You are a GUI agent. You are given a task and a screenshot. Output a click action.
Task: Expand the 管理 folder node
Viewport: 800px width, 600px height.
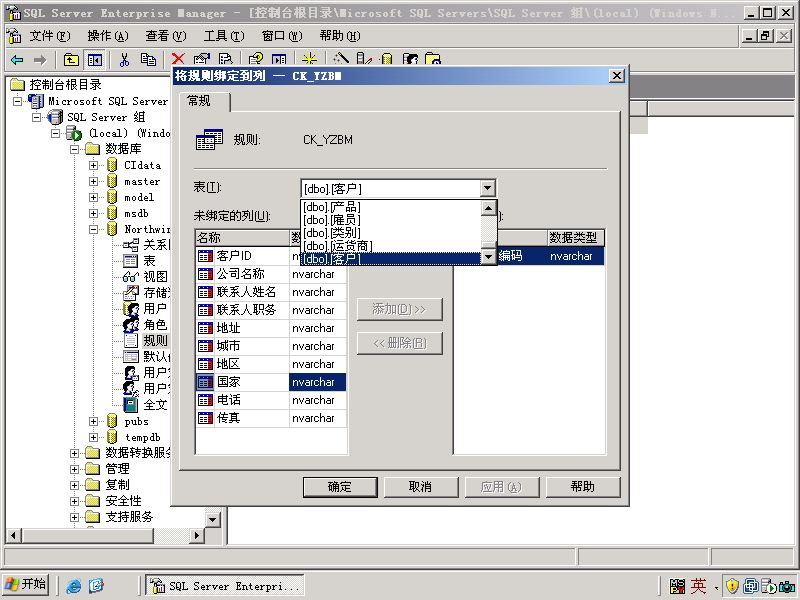74,469
